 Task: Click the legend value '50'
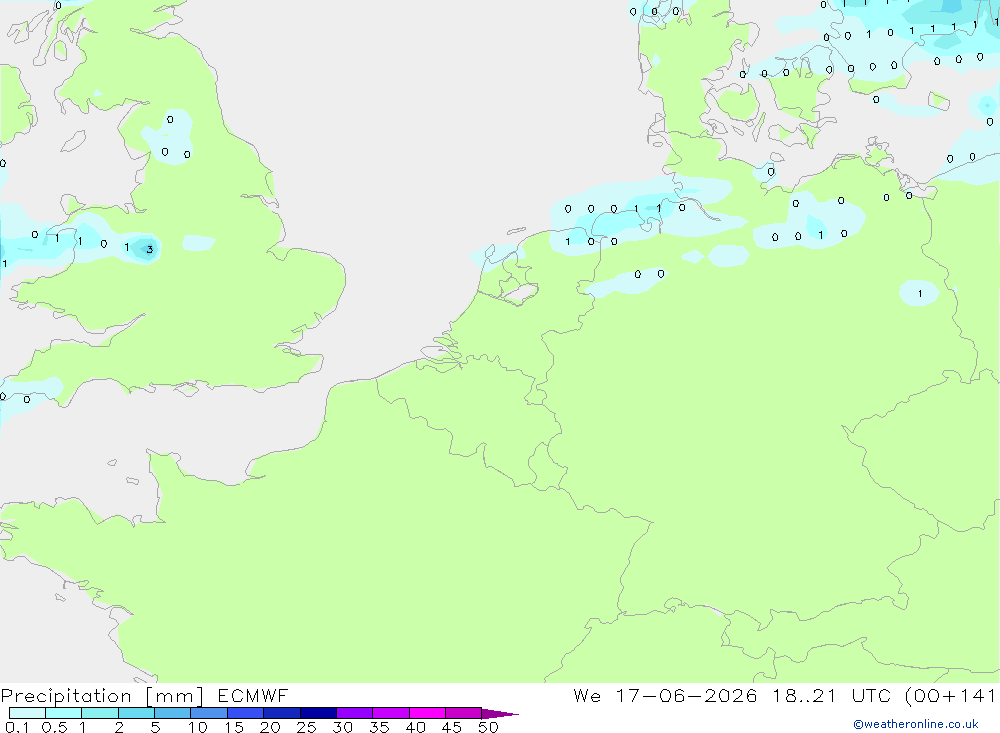488,727
